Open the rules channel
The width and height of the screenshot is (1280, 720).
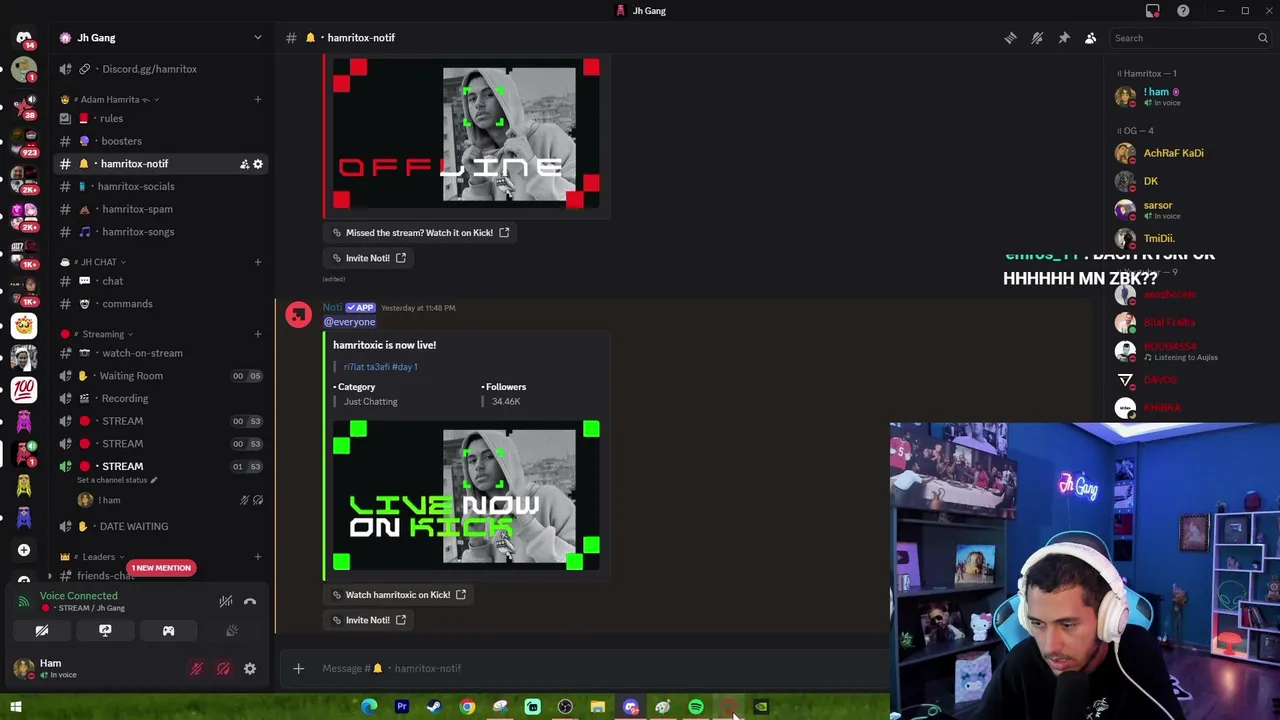click(x=111, y=118)
